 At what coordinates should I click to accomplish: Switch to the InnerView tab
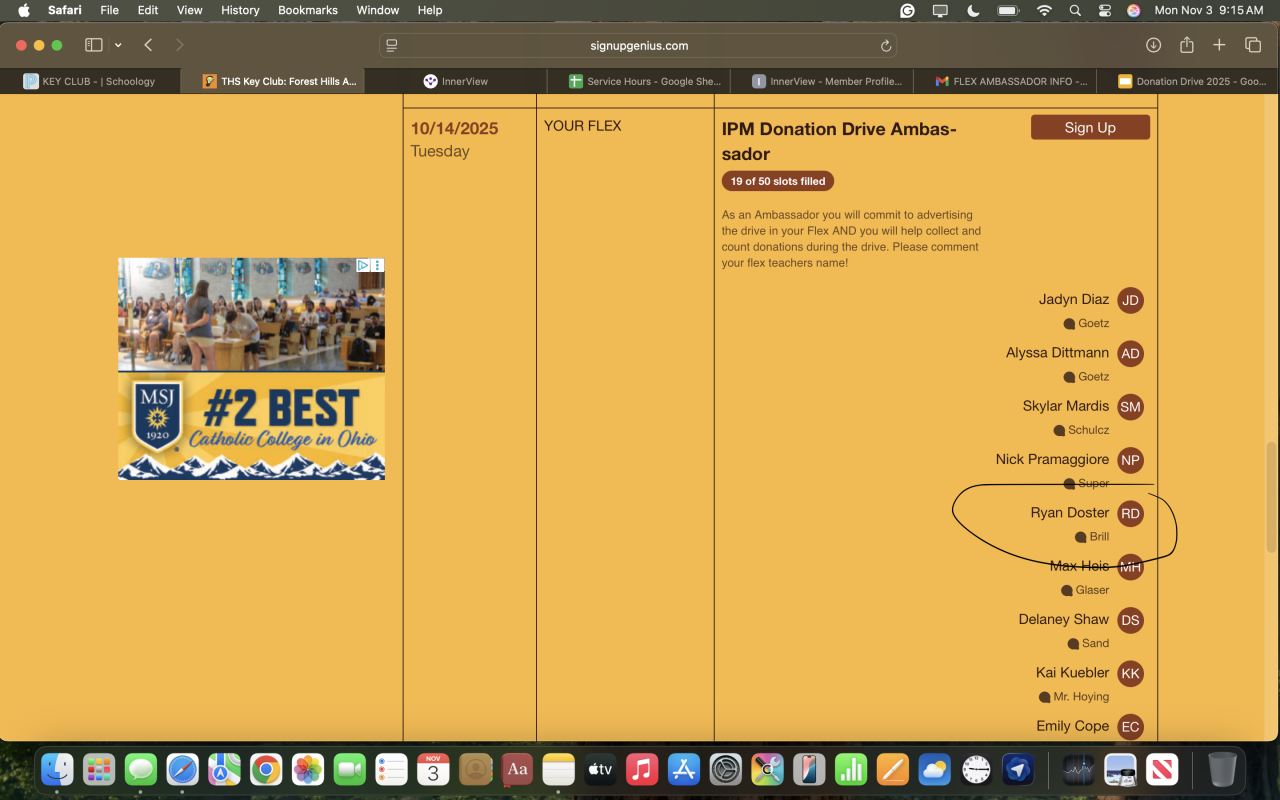(456, 81)
